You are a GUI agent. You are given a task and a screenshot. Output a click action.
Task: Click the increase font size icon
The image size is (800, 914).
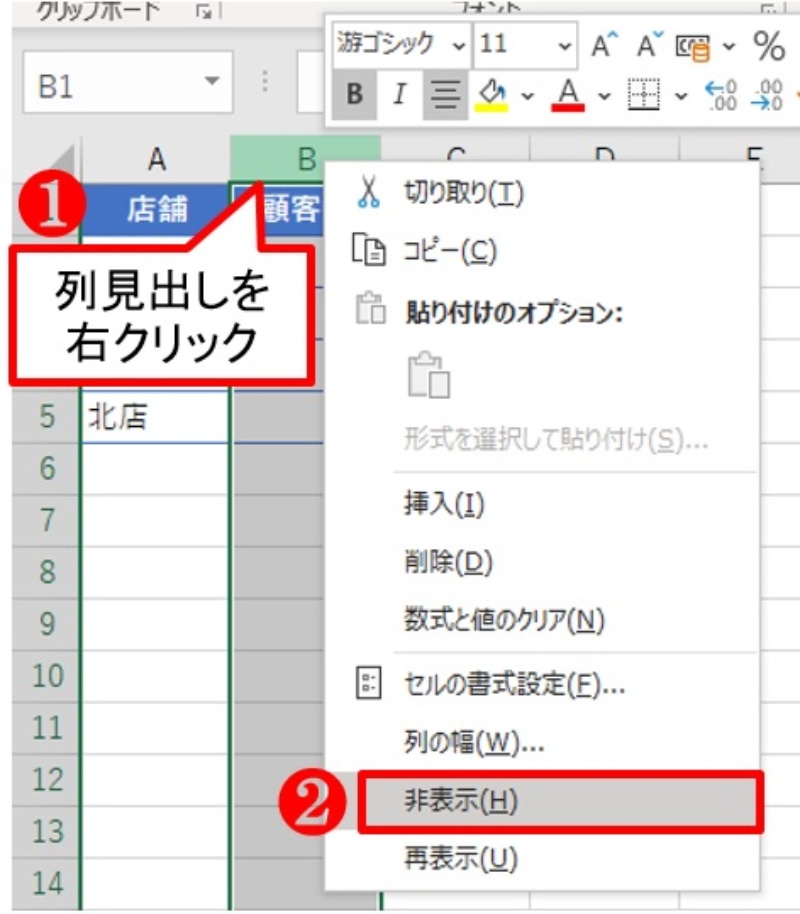point(602,45)
